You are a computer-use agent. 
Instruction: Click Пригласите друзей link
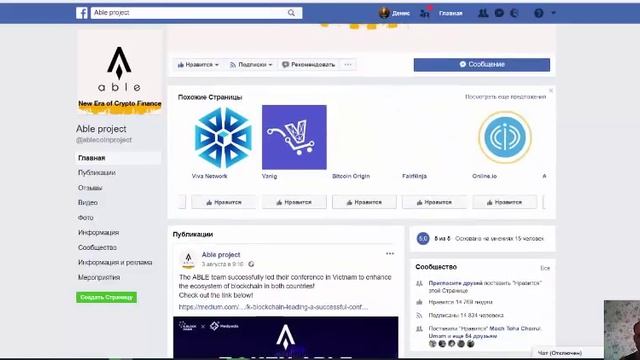coord(456,283)
